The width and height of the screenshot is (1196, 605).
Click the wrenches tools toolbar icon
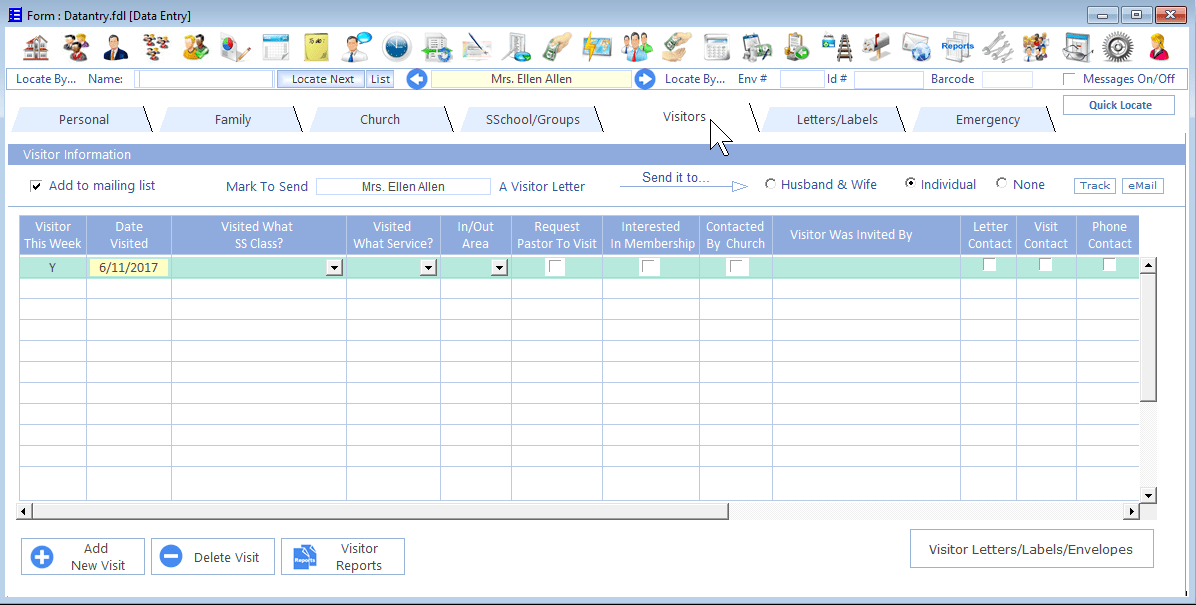click(x=997, y=47)
